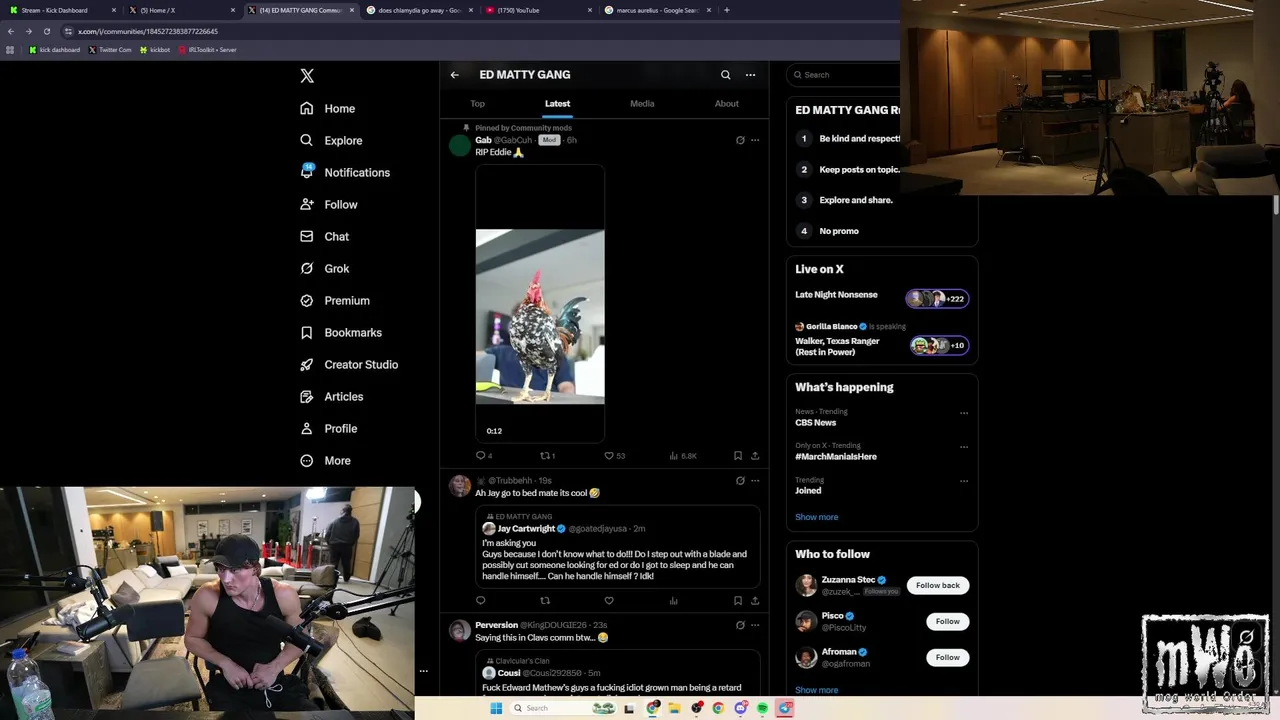The image size is (1280, 720).
Task: Open Creator Studio in the sidebar
Action: click(x=349, y=364)
